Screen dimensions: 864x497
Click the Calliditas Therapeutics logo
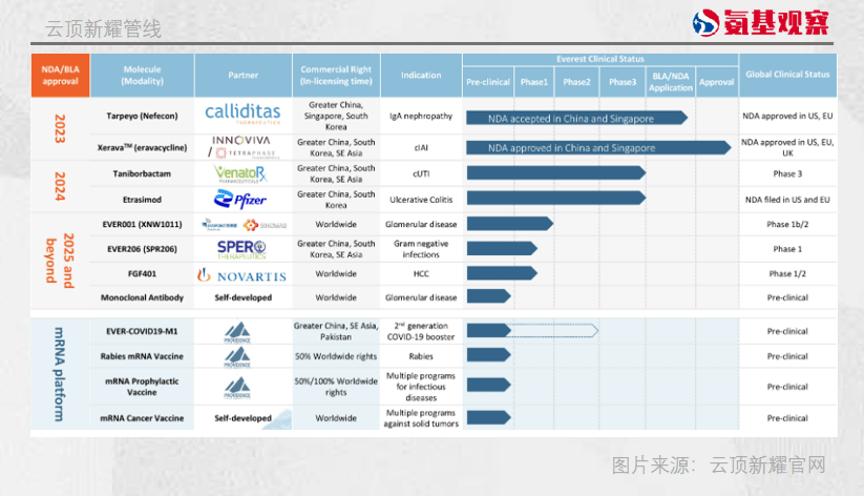click(242, 113)
